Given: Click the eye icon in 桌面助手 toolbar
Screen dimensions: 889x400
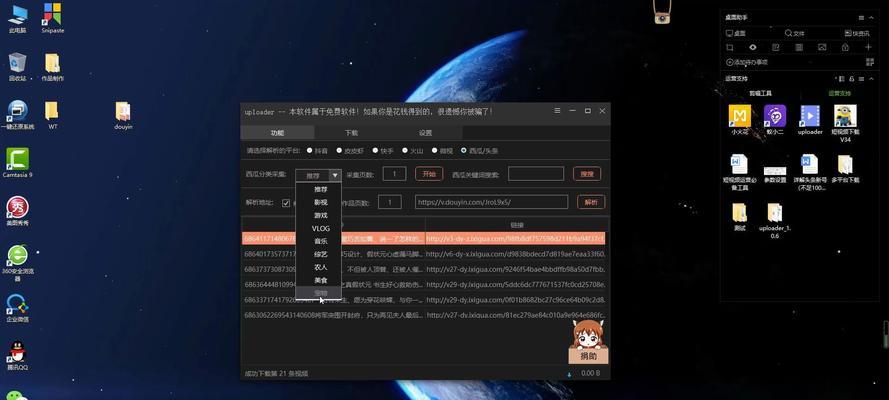Looking at the screenshot, I should [752, 48].
